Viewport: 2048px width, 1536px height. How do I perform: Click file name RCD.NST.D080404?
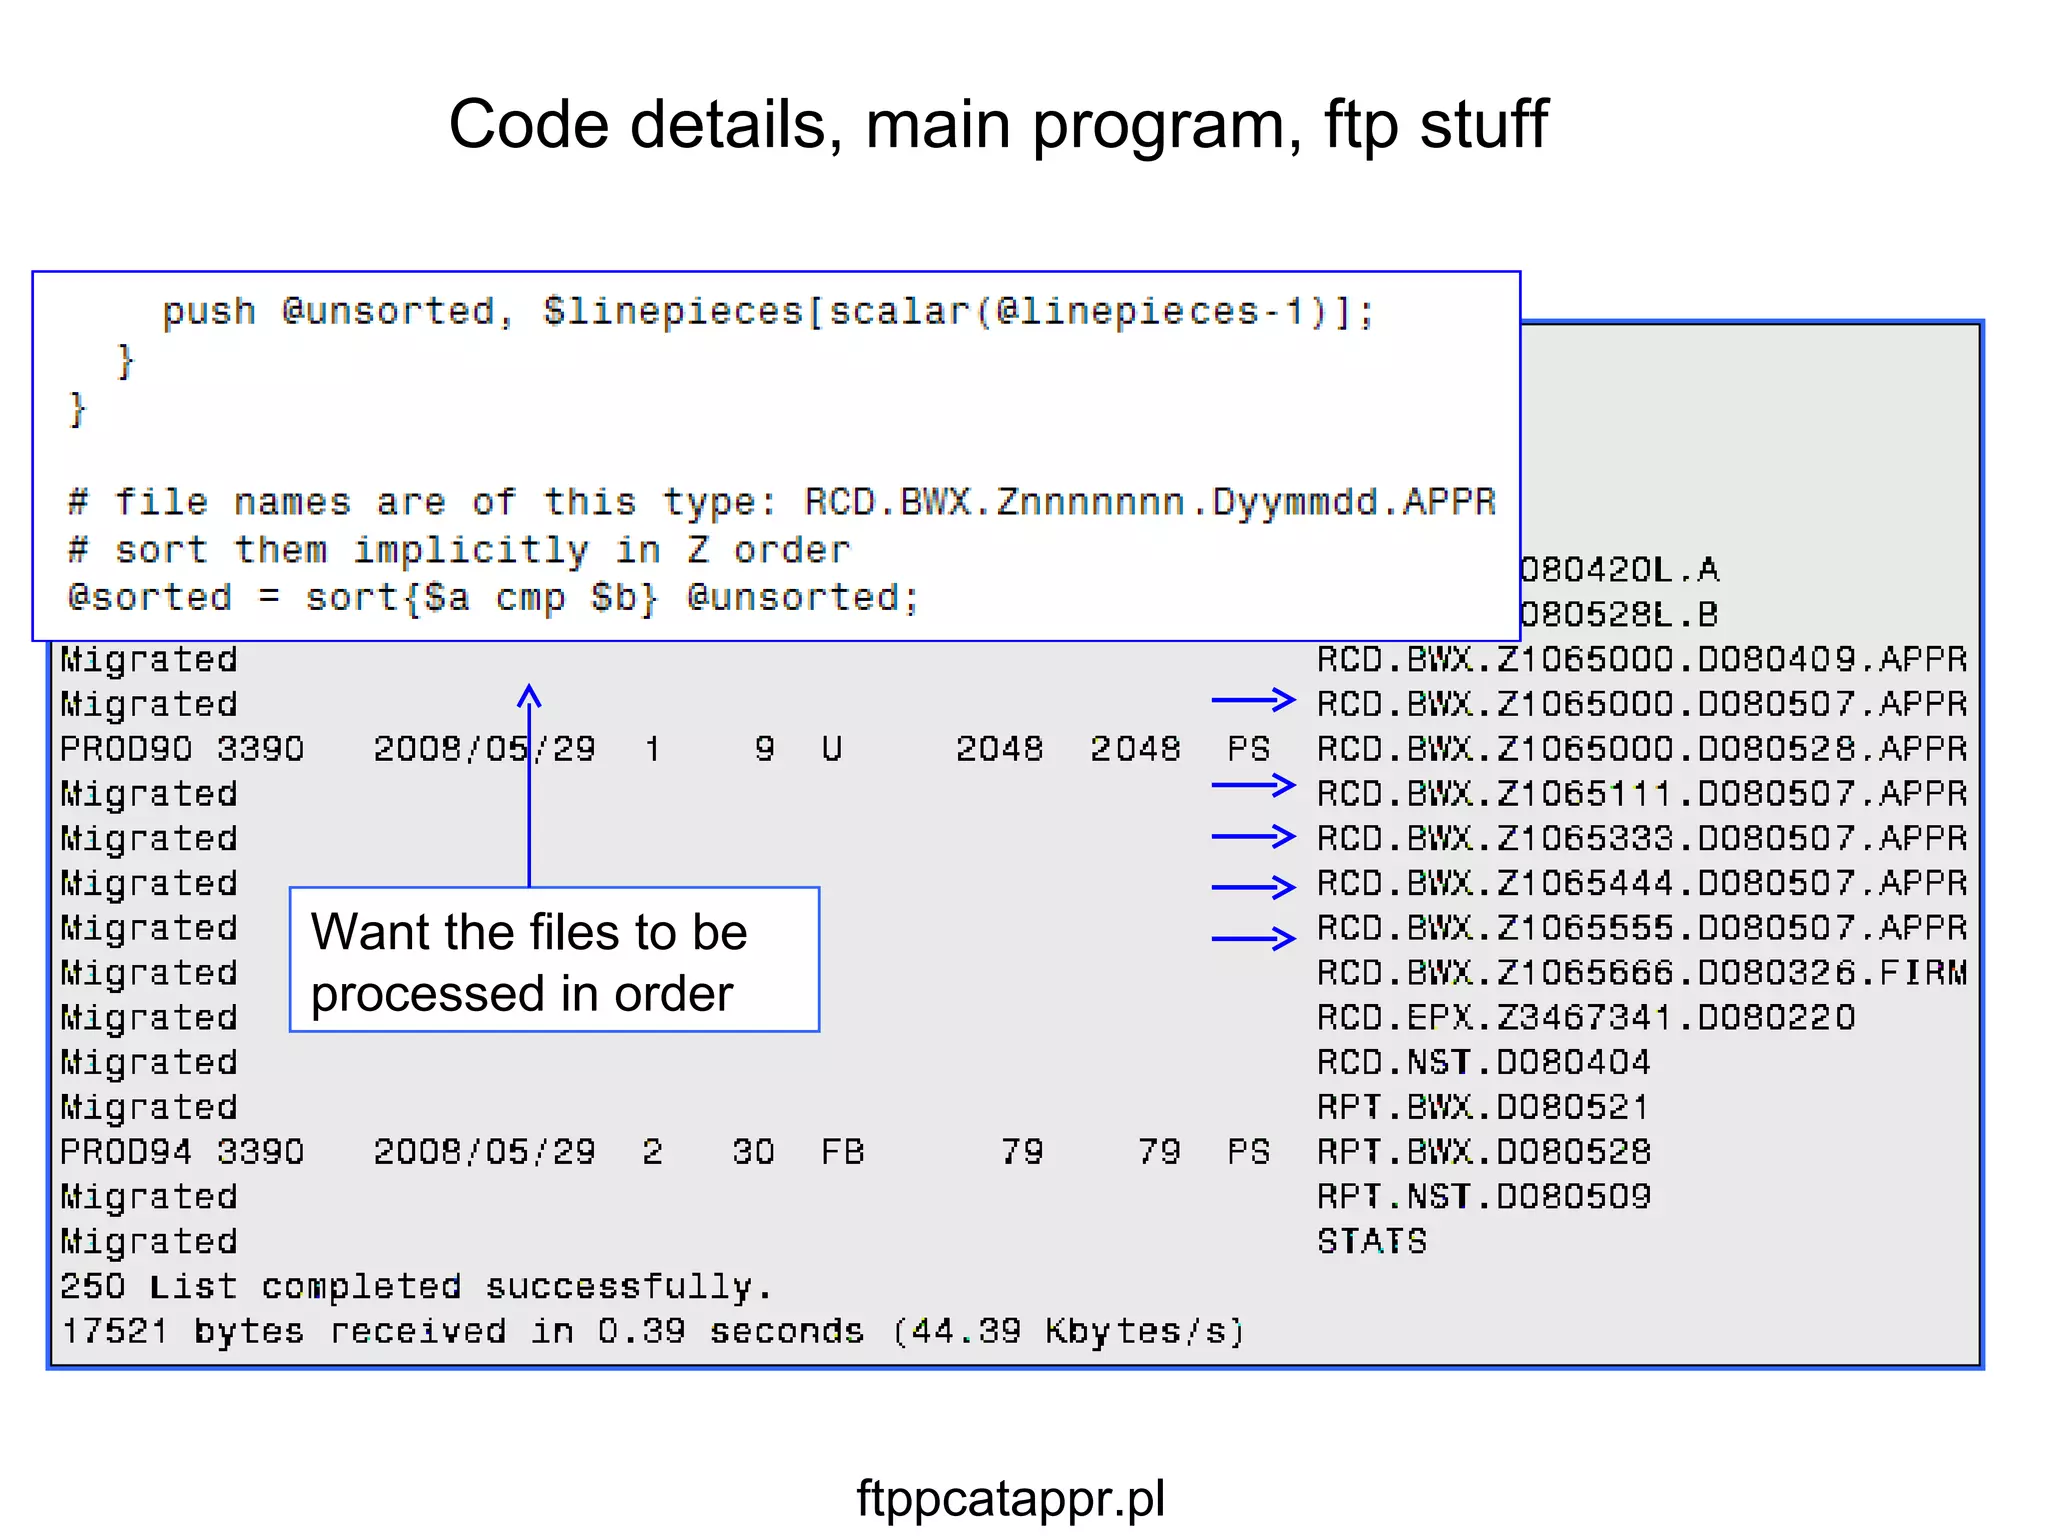click(1484, 1062)
